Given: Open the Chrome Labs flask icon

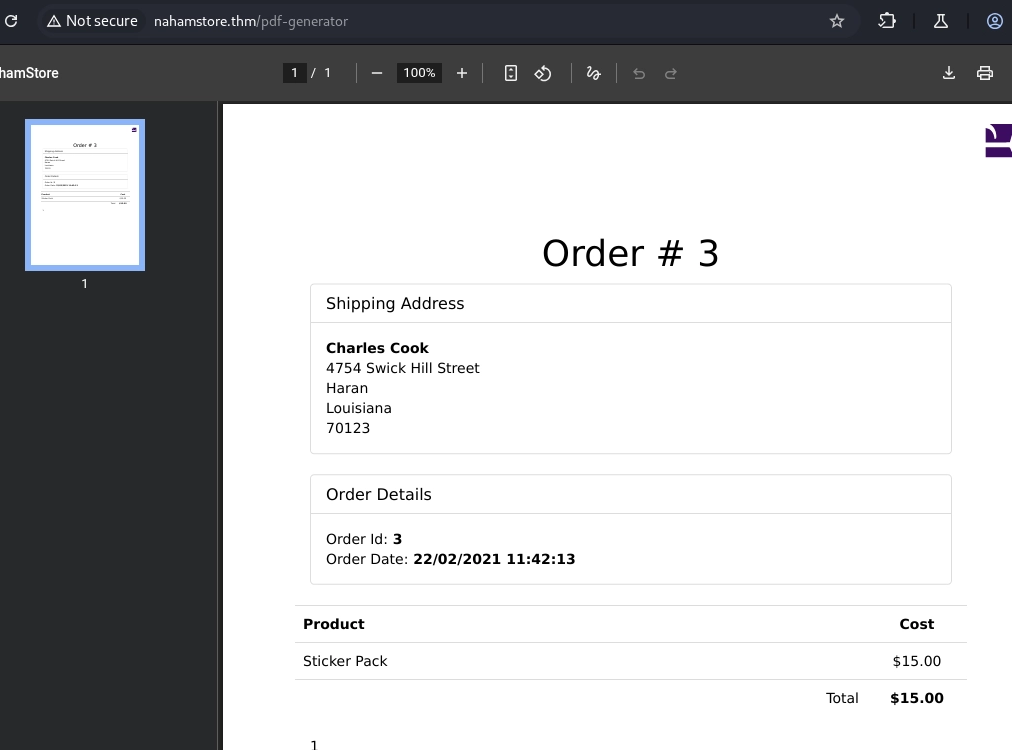Looking at the screenshot, I should click(x=941, y=21).
